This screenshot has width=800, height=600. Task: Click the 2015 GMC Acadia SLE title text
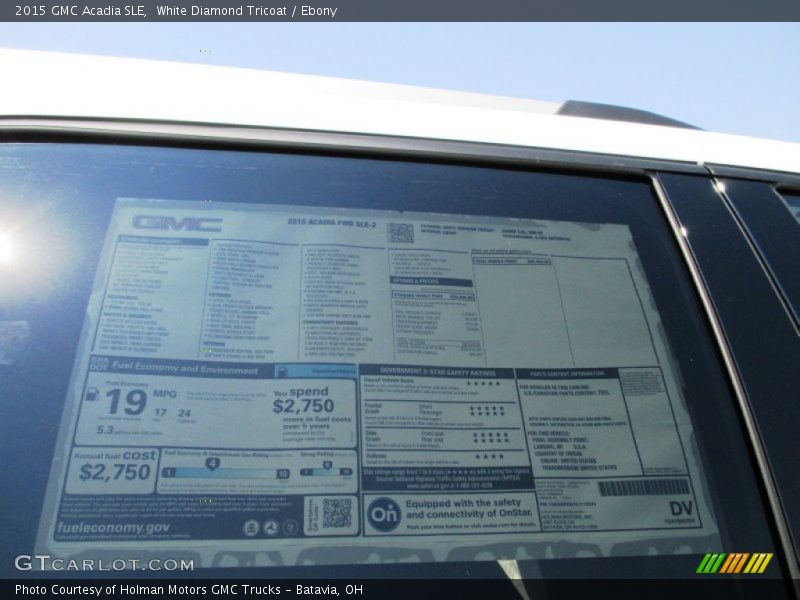tap(81, 11)
